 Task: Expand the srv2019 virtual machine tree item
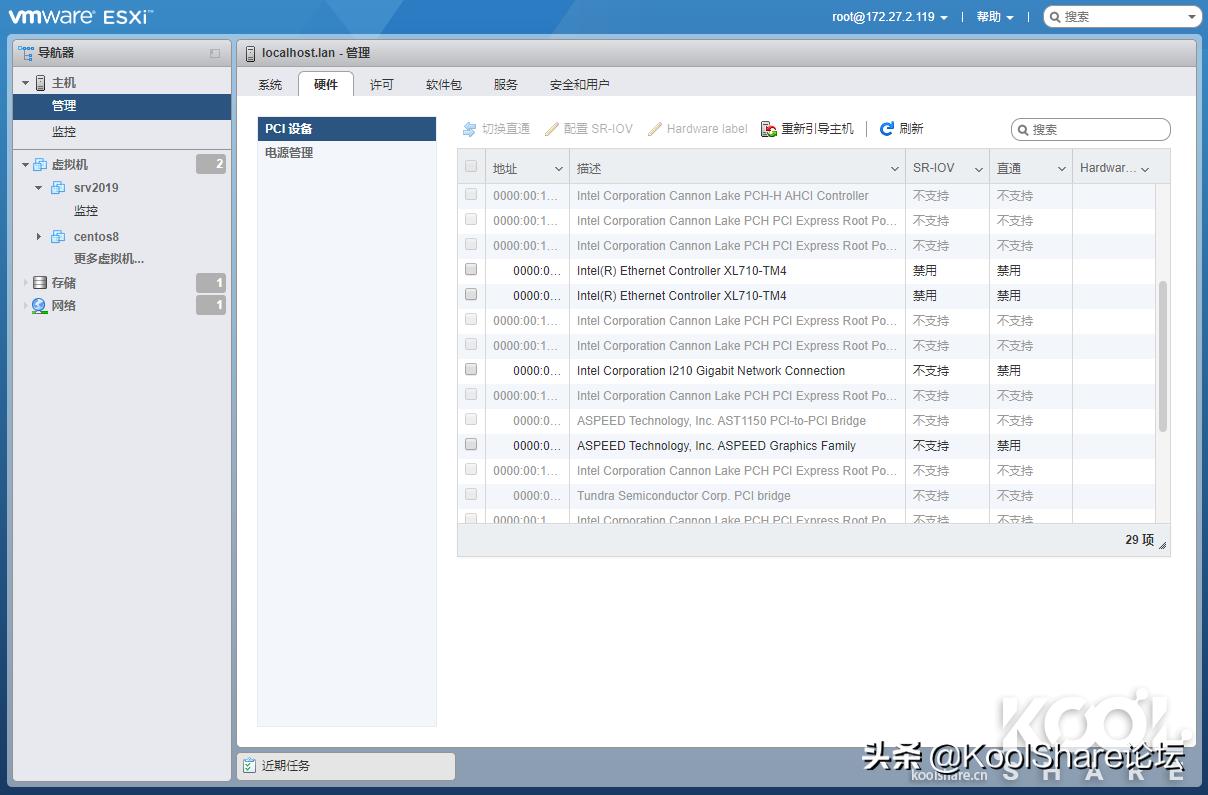[38, 187]
